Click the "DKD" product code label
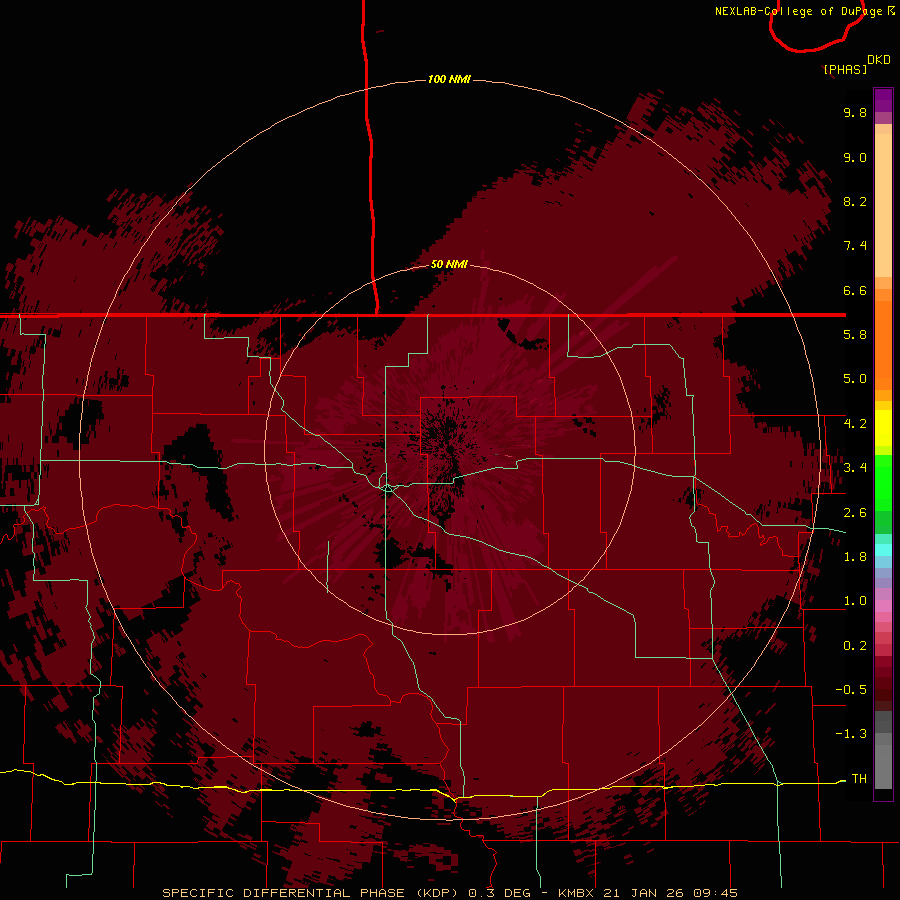This screenshot has height=900, width=900. (x=879, y=60)
